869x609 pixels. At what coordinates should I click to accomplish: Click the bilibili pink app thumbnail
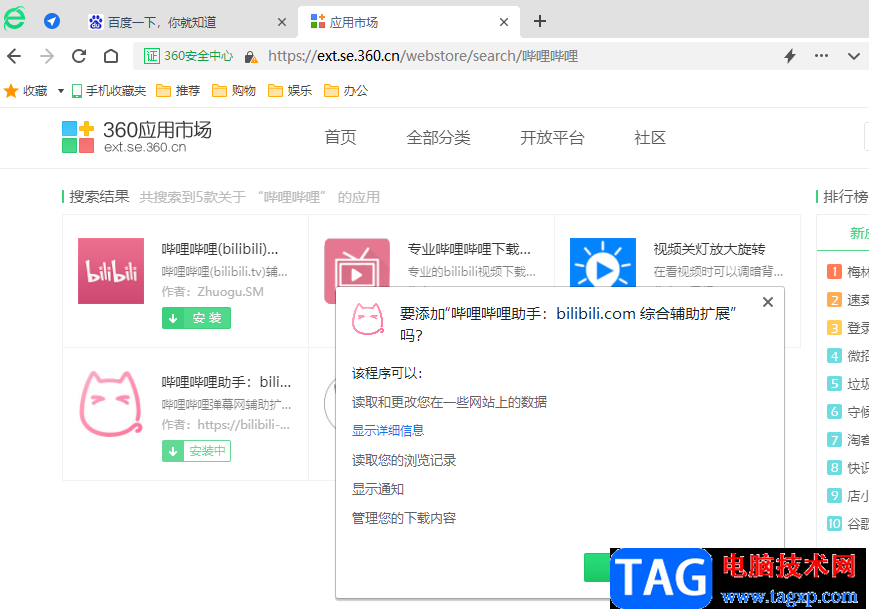[111, 271]
